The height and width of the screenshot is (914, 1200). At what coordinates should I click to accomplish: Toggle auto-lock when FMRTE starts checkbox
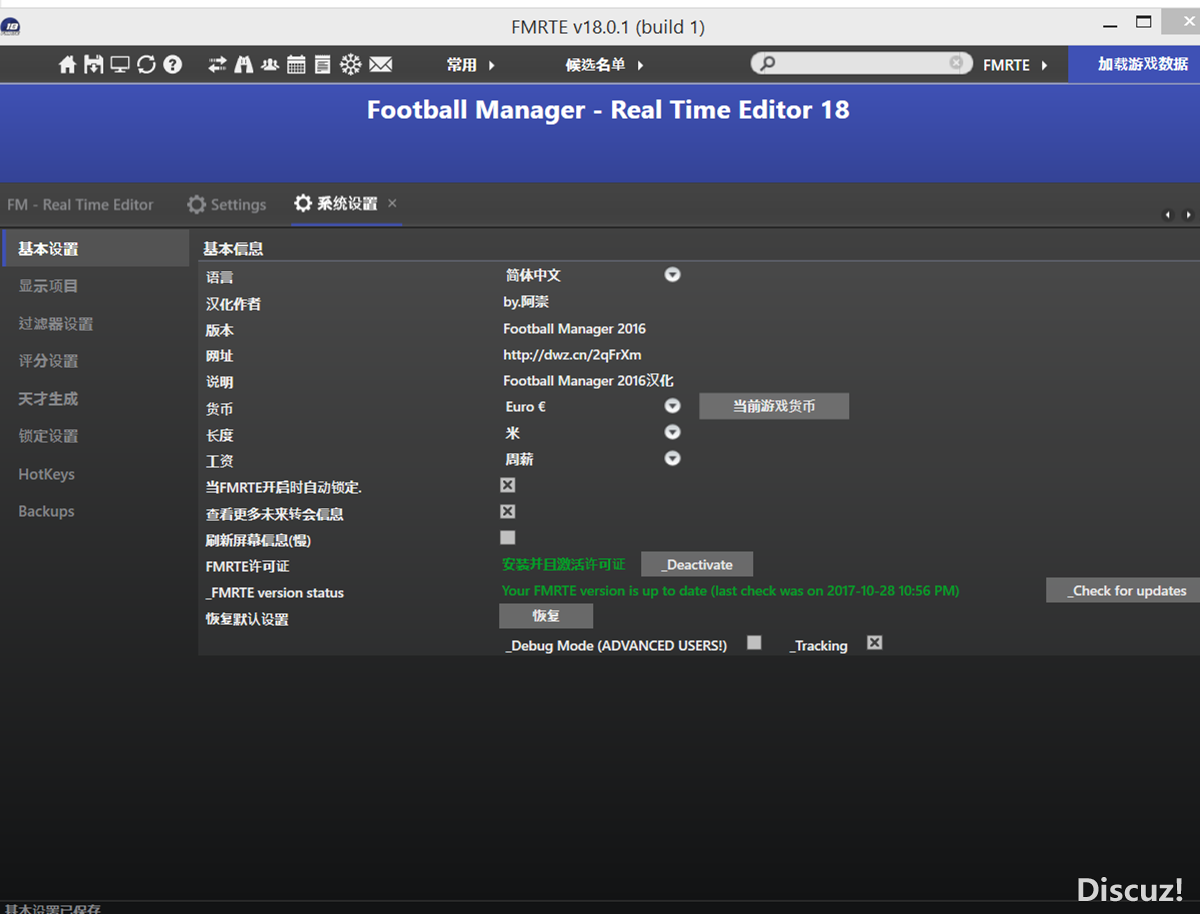[508, 485]
